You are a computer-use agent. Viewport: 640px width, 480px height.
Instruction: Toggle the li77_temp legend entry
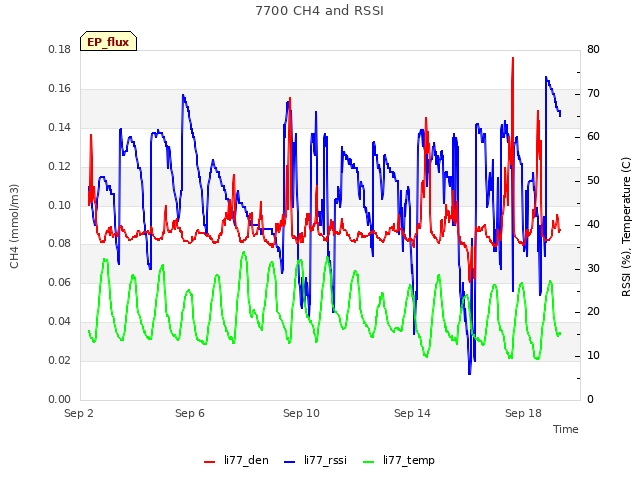(399, 460)
